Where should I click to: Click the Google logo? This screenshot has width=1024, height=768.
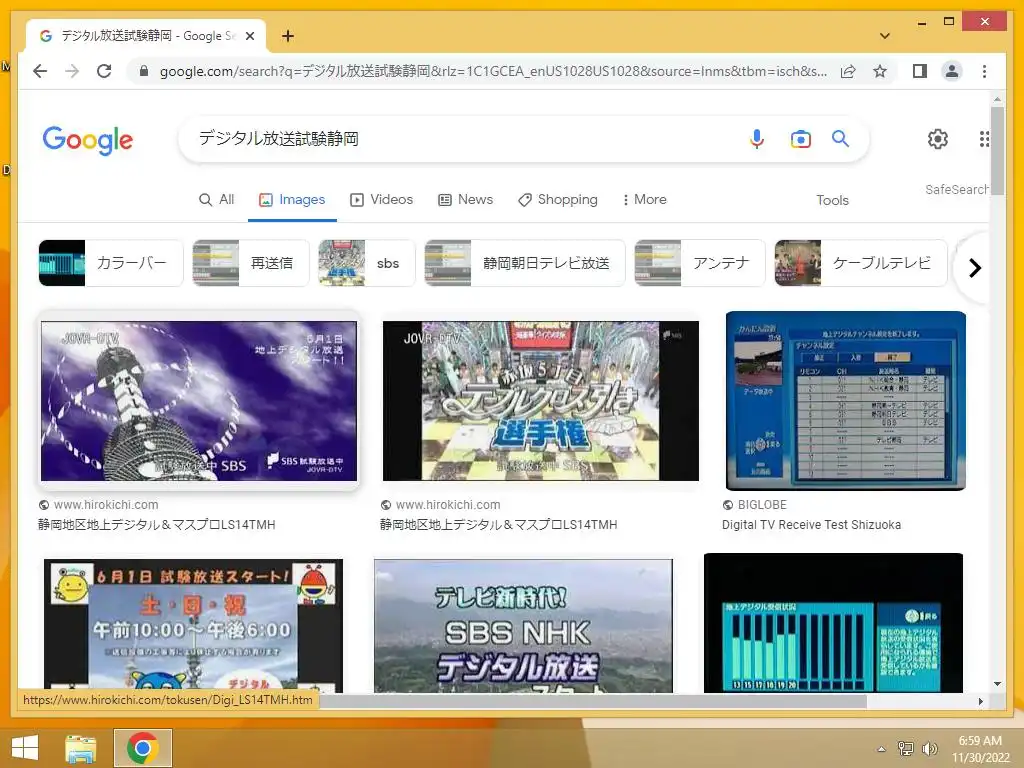point(88,140)
